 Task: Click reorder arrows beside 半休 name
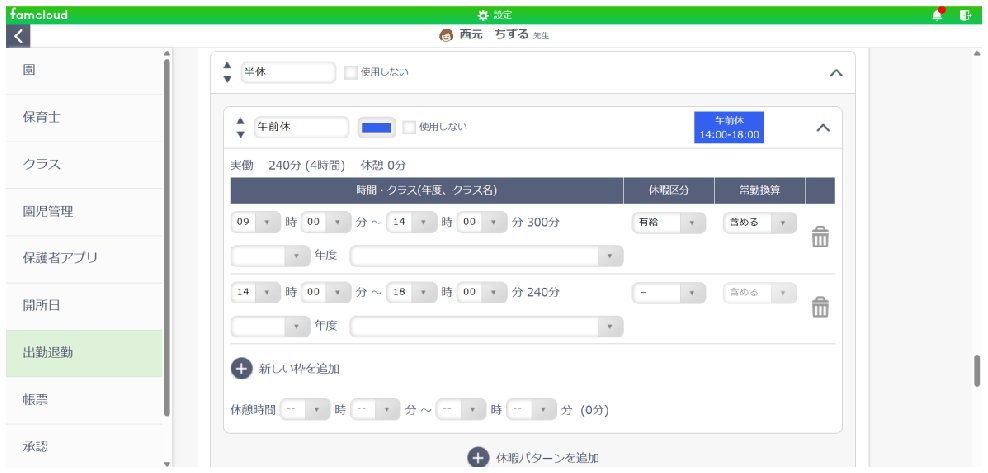(x=229, y=73)
